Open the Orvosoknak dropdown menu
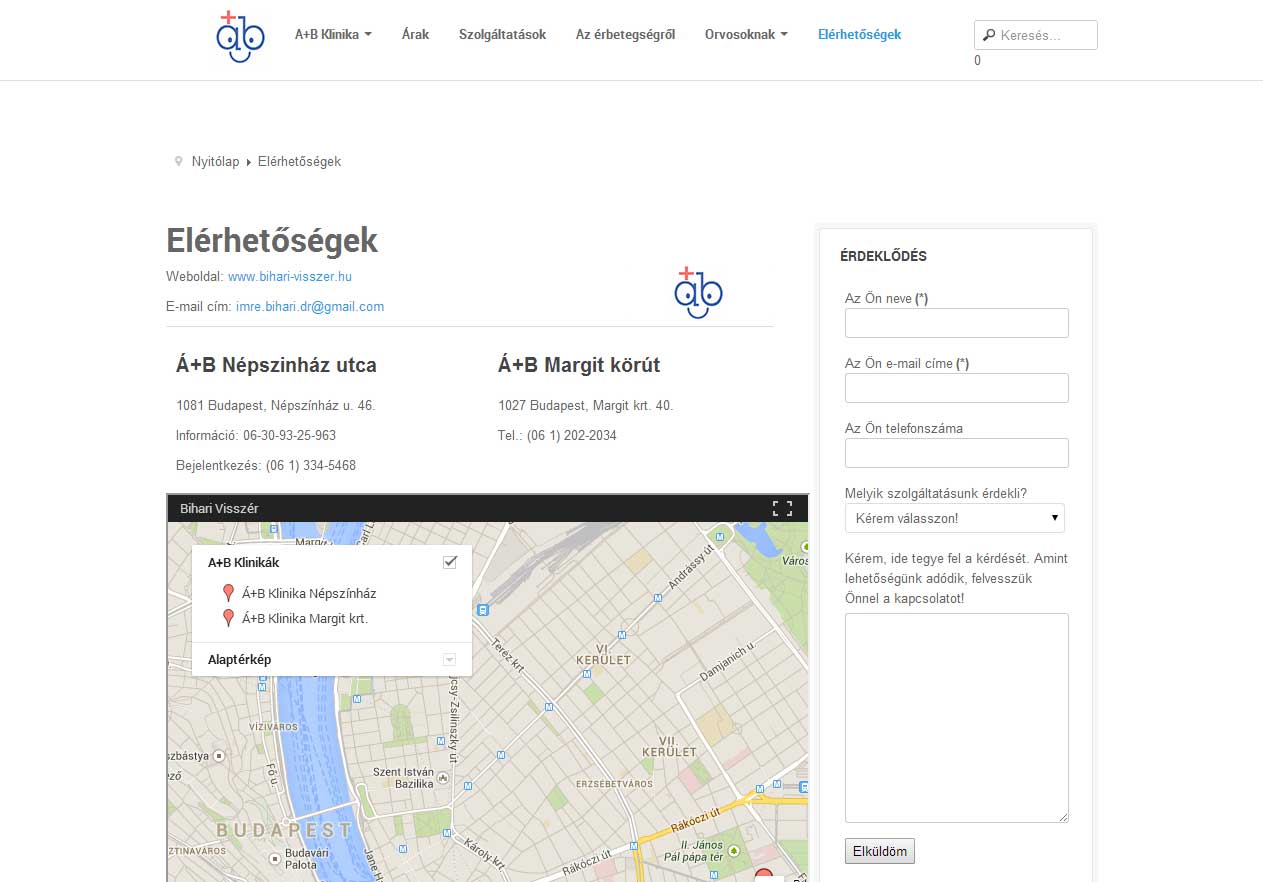The width and height of the screenshot is (1263, 882). coord(746,34)
